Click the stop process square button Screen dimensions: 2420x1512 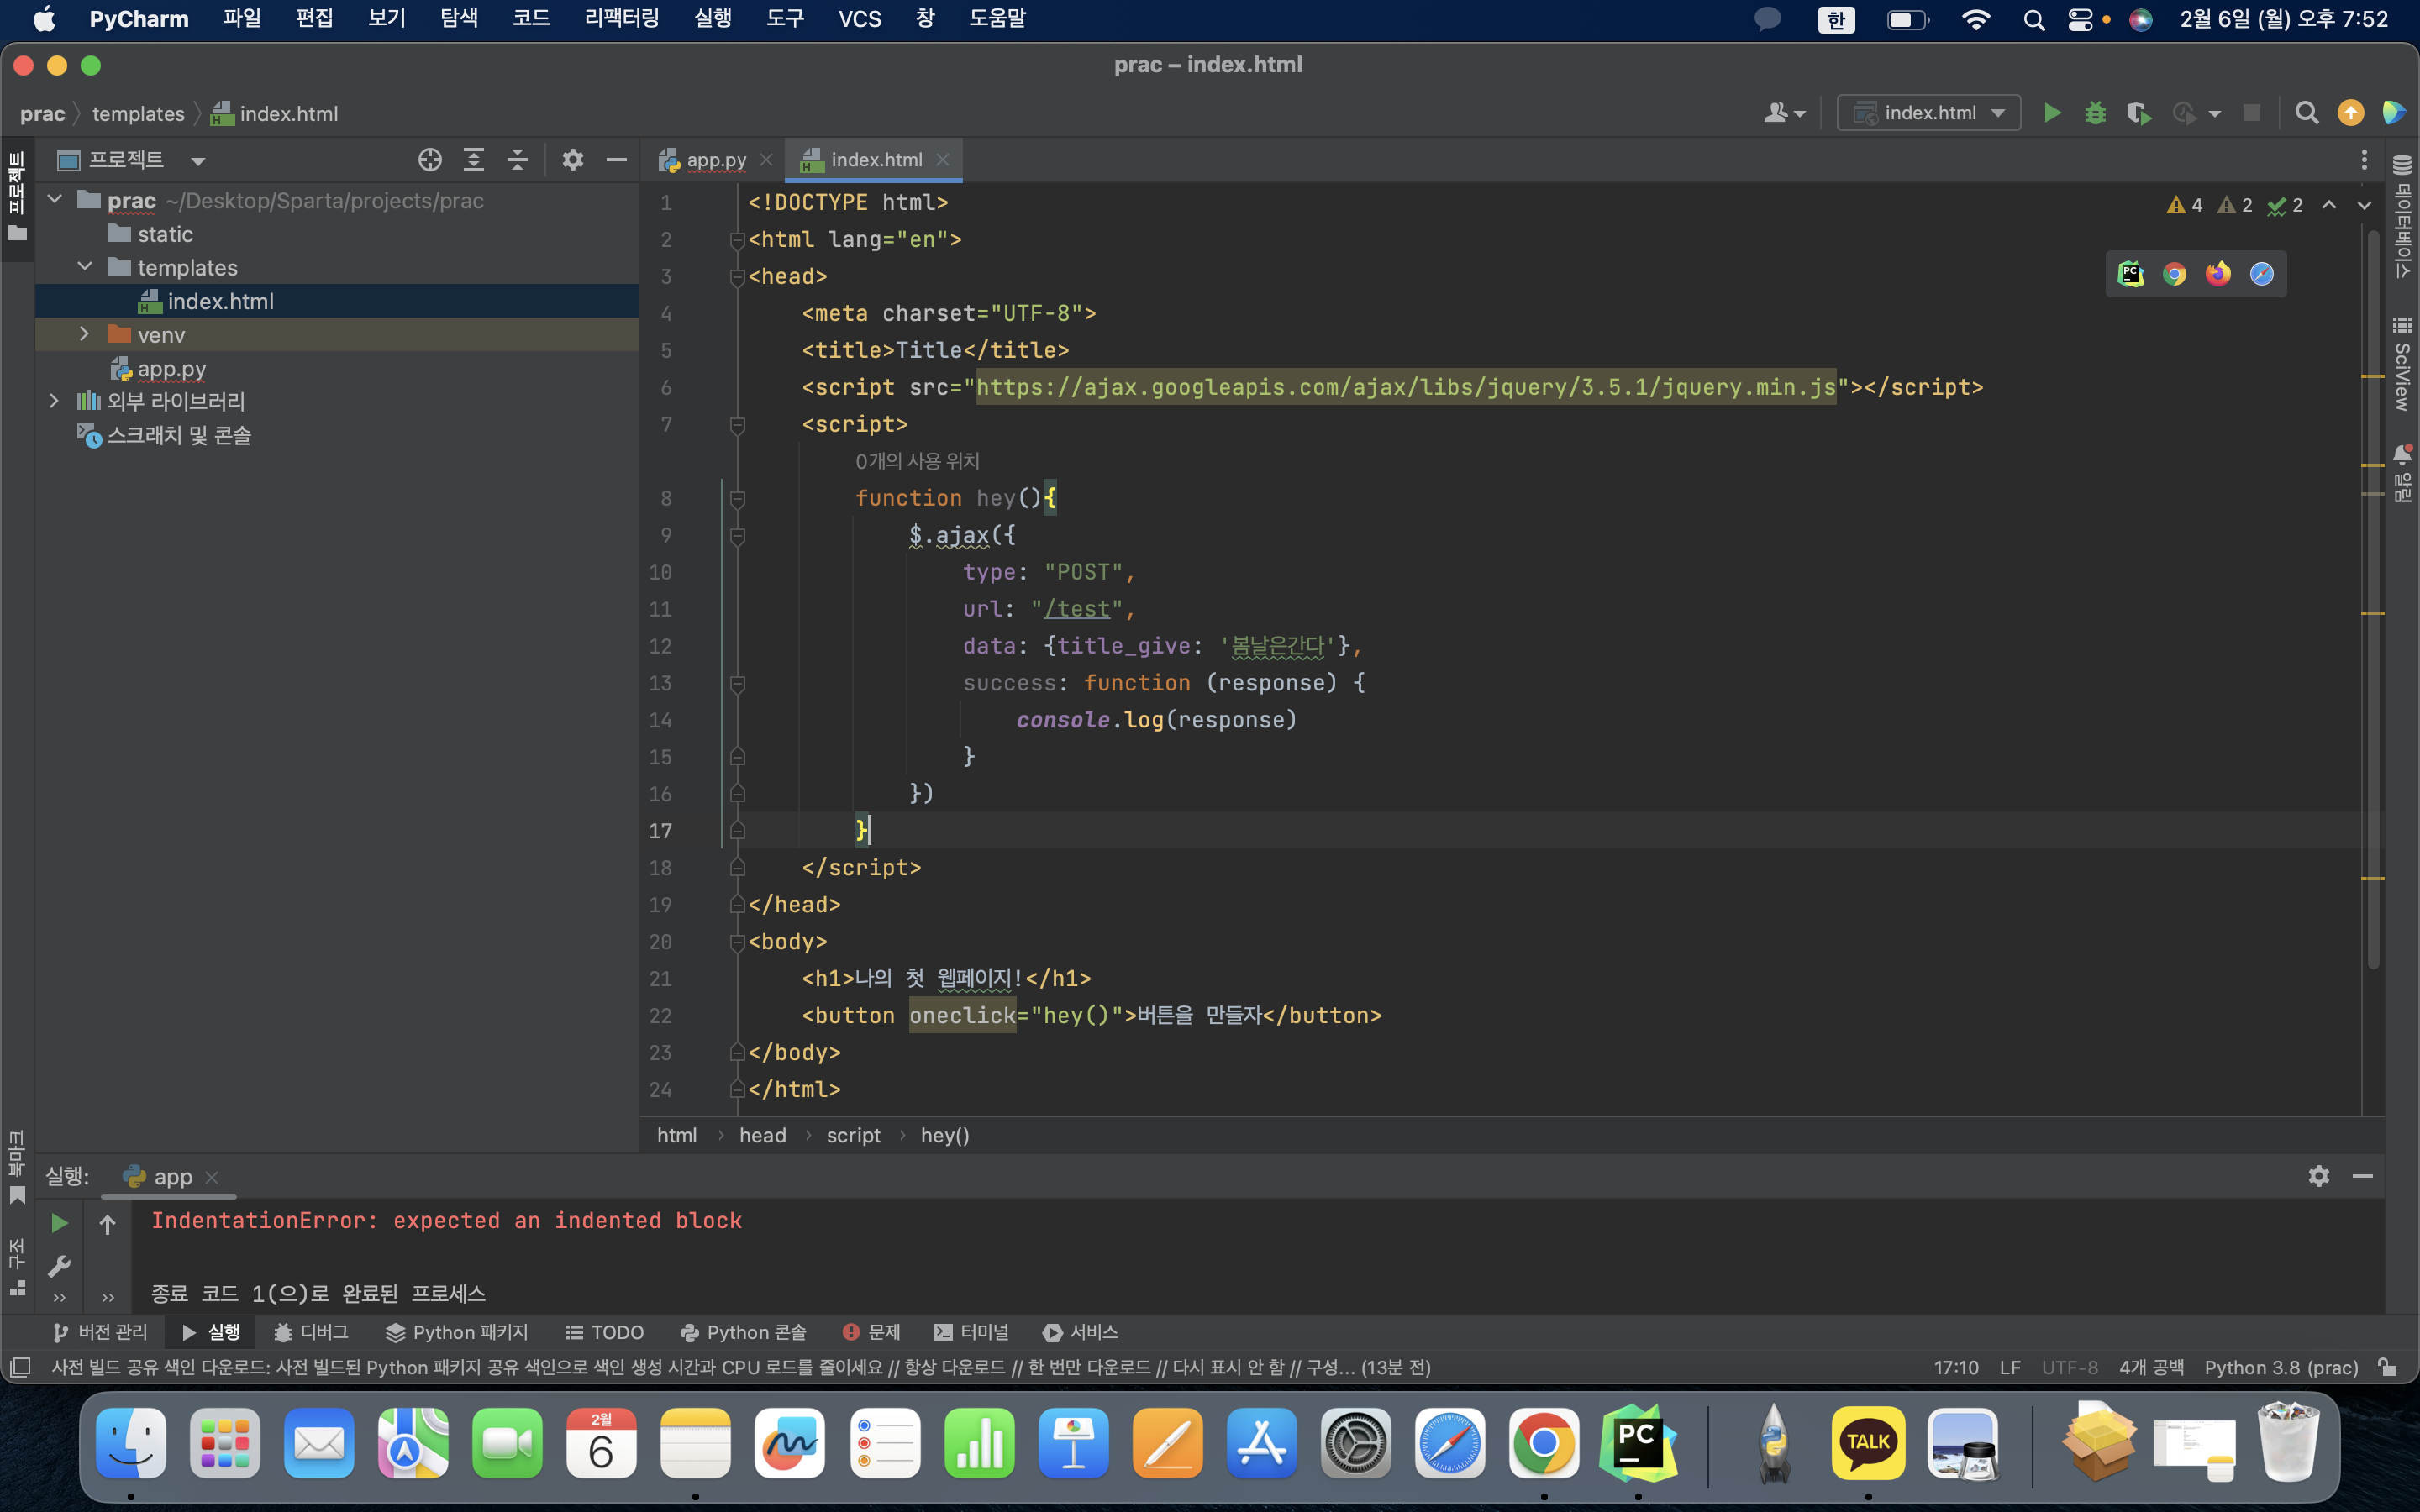2251,113
